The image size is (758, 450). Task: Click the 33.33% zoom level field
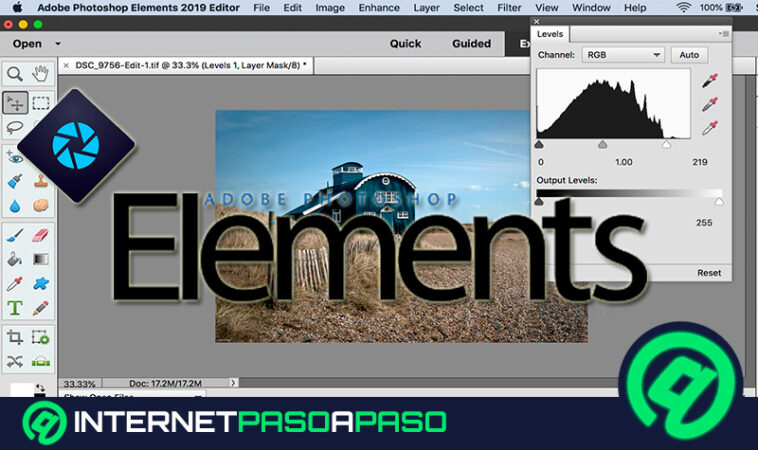click(x=79, y=384)
